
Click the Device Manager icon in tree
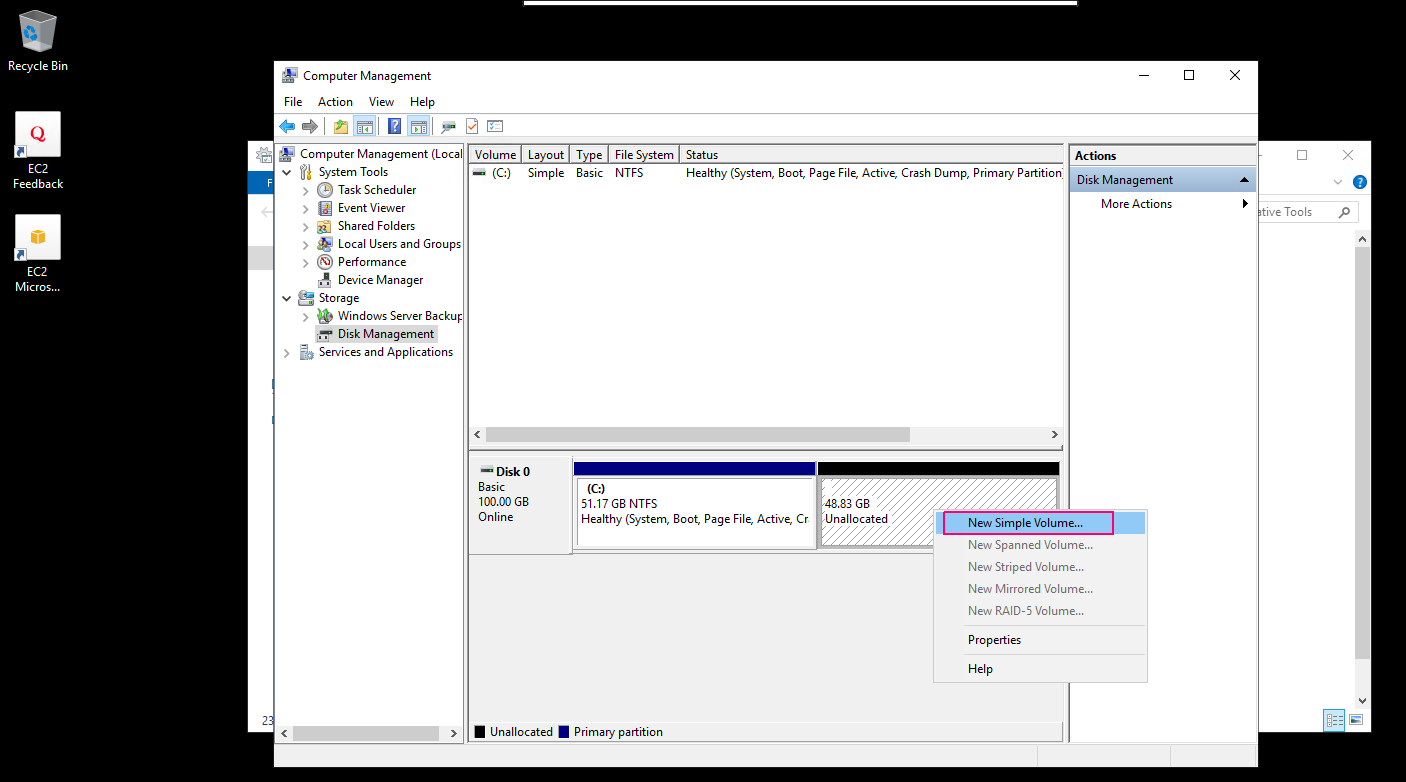pos(325,280)
